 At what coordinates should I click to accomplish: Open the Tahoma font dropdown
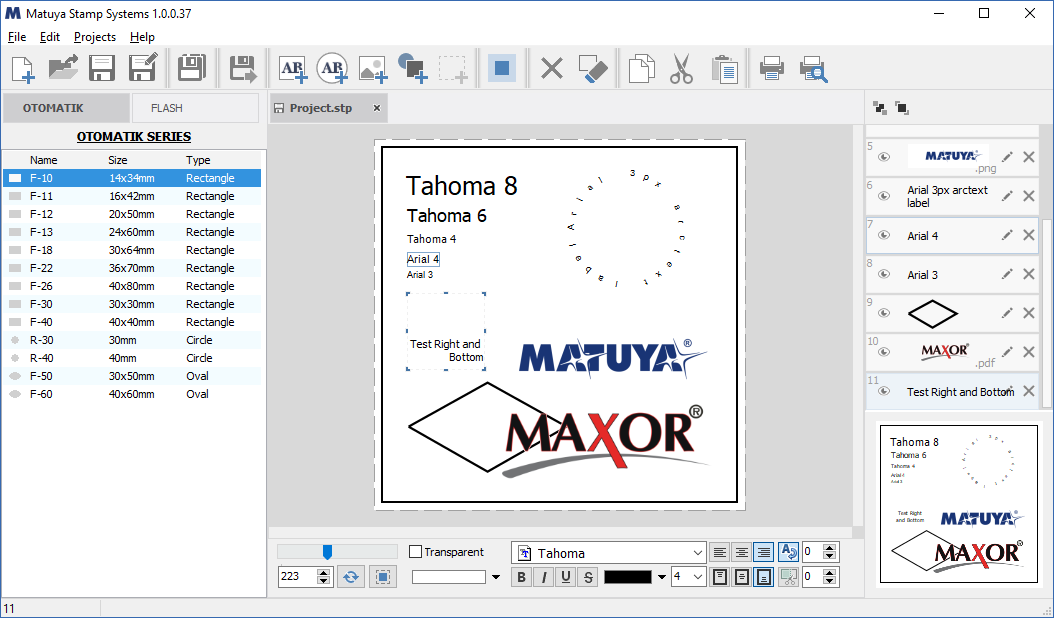click(697, 553)
